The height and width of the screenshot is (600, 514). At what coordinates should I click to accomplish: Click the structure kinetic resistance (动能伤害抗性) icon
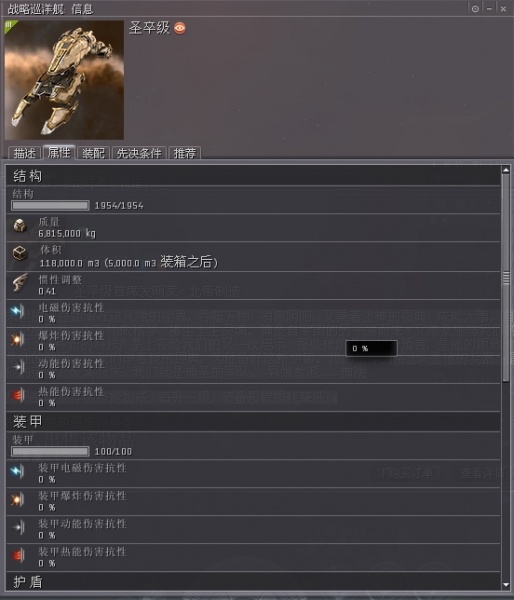[18, 367]
